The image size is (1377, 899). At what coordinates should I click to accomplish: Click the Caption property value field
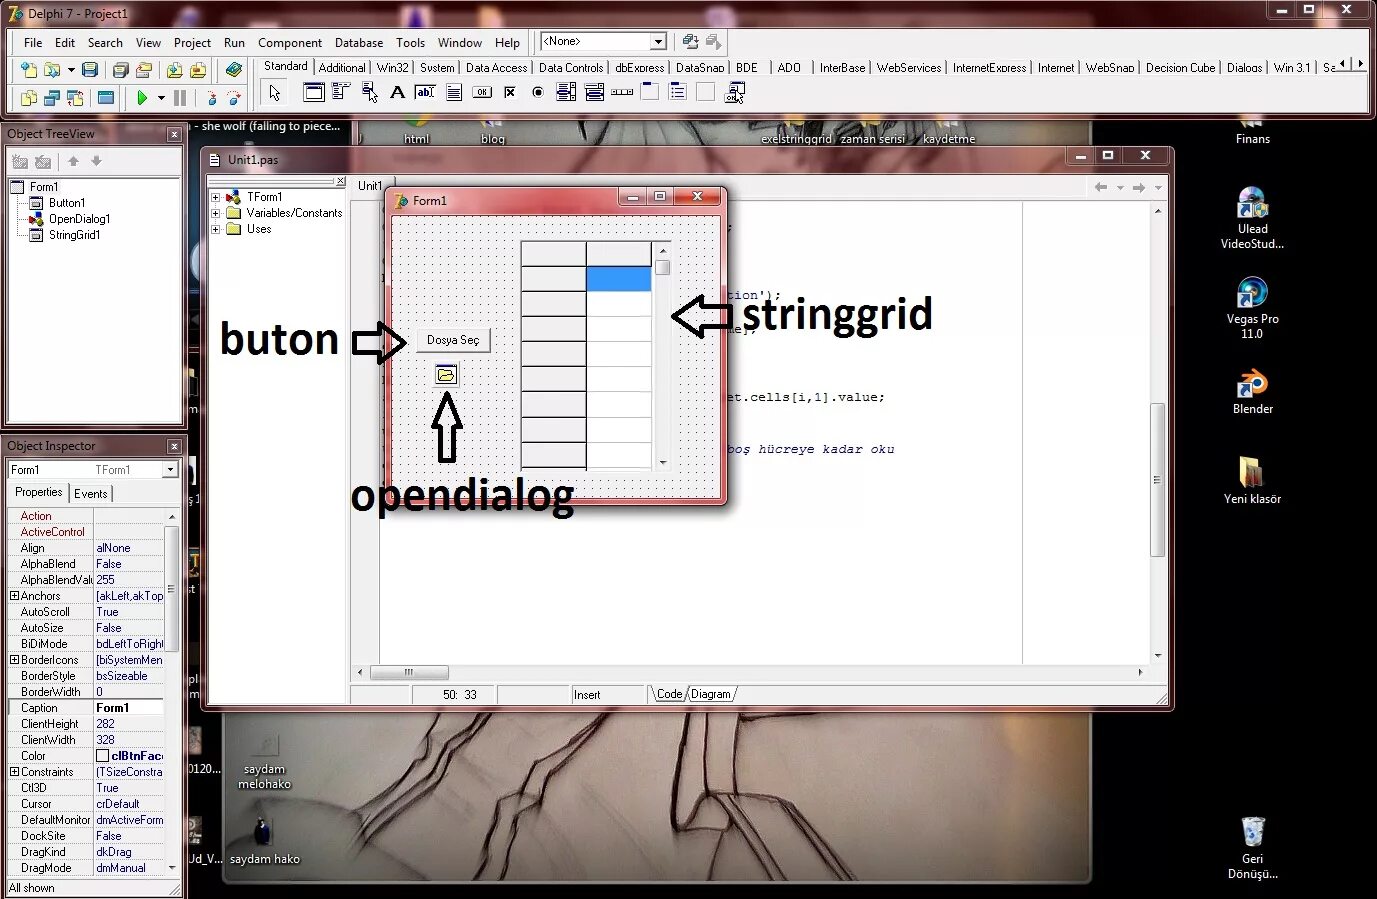click(x=129, y=708)
